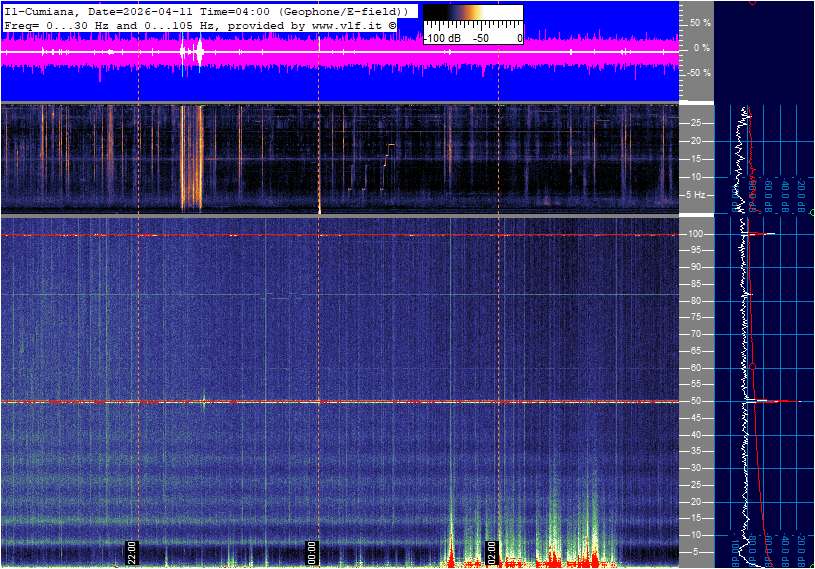Image resolution: width=815 pixels, height=569 pixels.
Task: Click the '85' tick on the E-field axis
Action: (695, 284)
